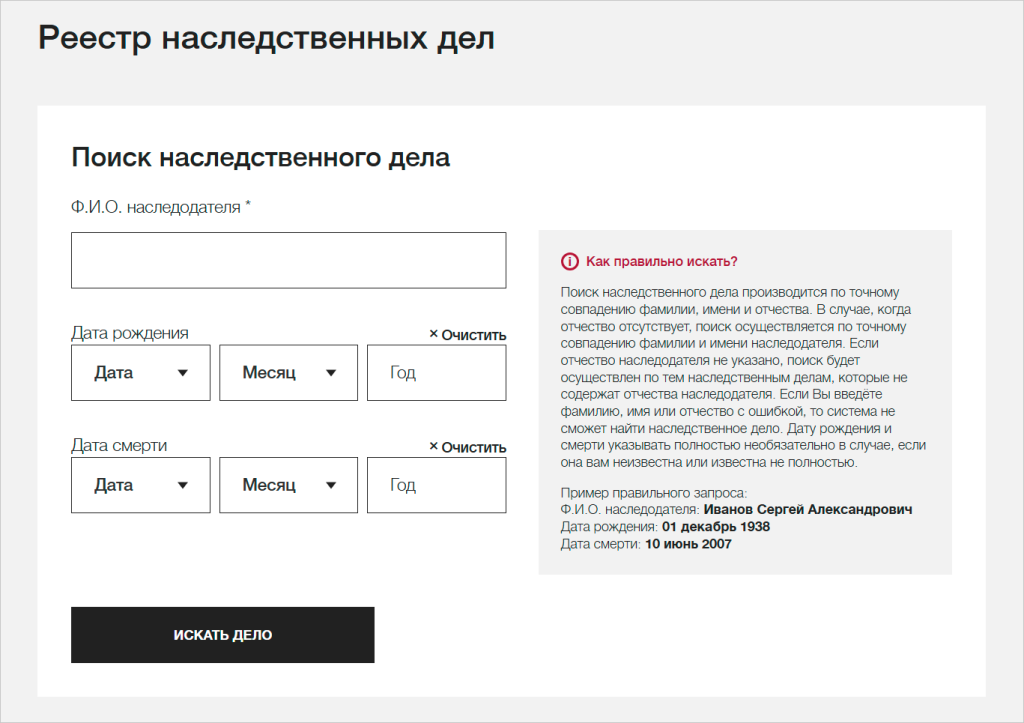Open the birth date 'Дата' day dropdown

[x=140, y=373]
